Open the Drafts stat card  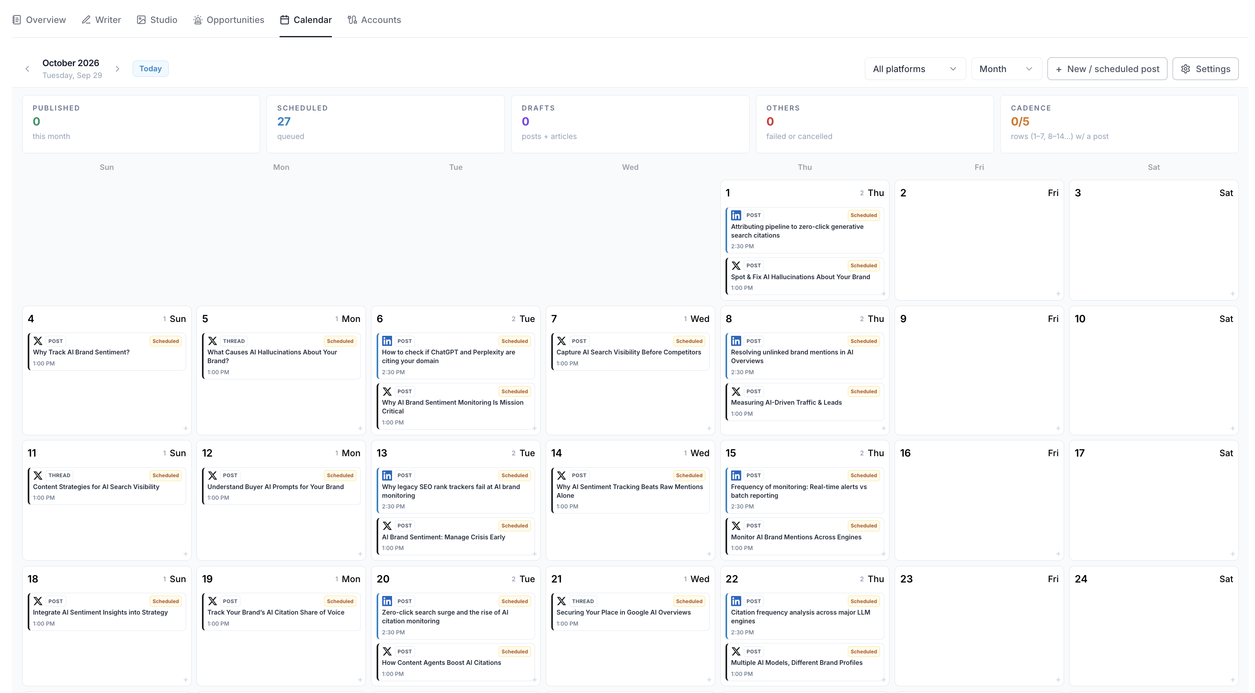coord(630,124)
